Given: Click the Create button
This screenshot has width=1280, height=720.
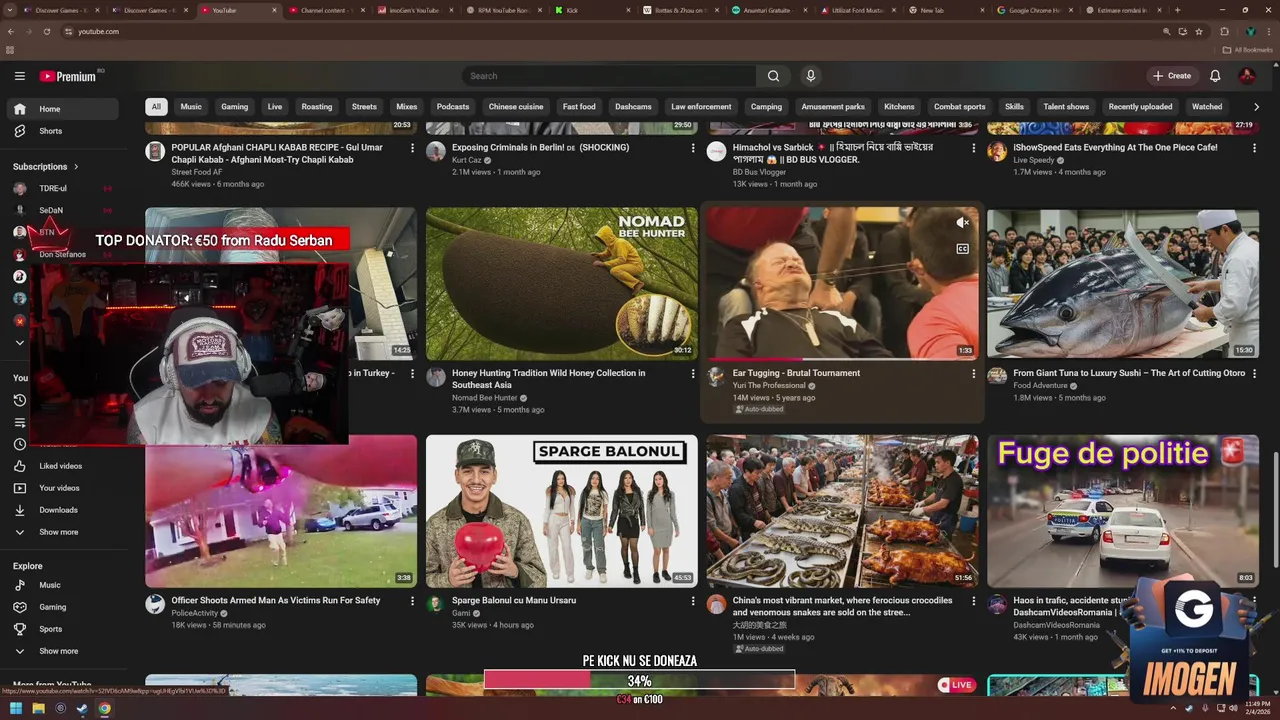Looking at the screenshot, I should 1172,76.
